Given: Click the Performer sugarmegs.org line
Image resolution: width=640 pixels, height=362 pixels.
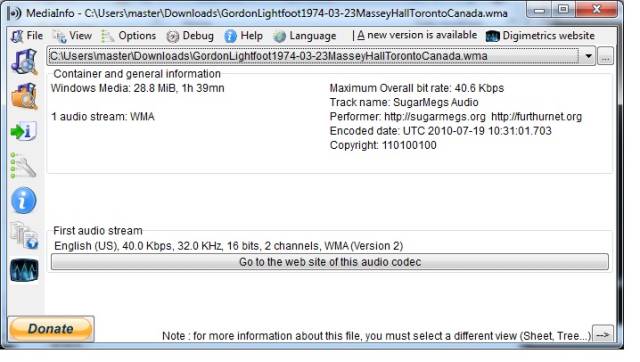Looking at the screenshot, I should pos(456,117).
